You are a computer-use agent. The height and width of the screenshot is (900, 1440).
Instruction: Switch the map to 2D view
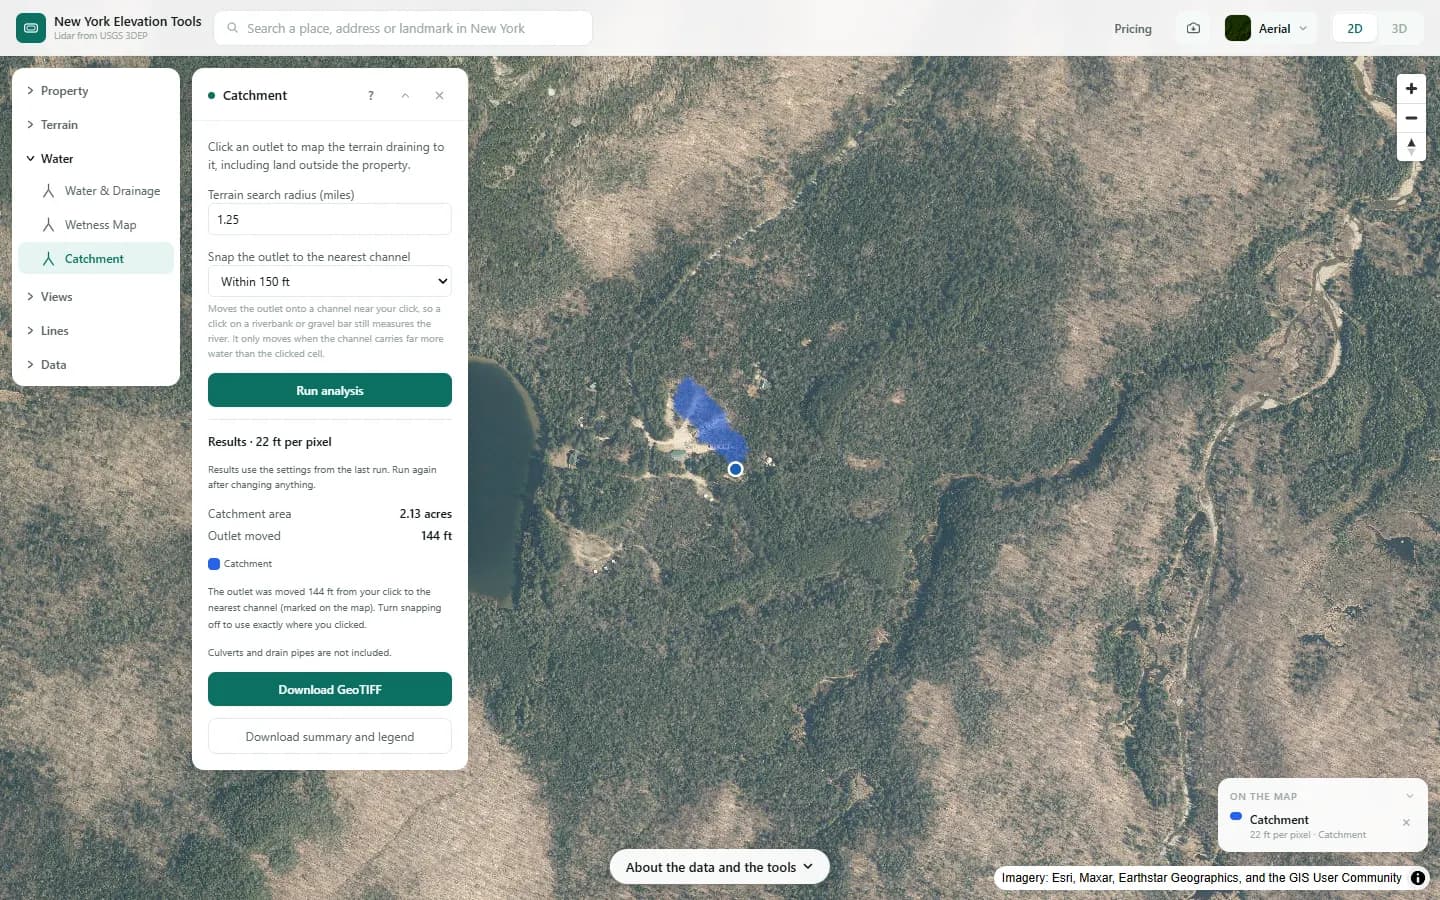(x=1355, y=28)
